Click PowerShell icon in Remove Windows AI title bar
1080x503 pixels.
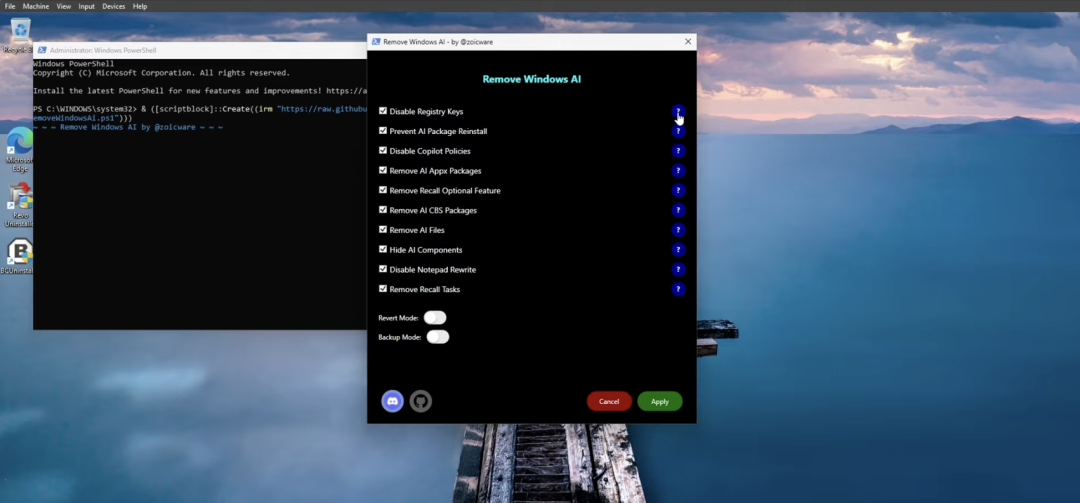click(x=376, y=42)
